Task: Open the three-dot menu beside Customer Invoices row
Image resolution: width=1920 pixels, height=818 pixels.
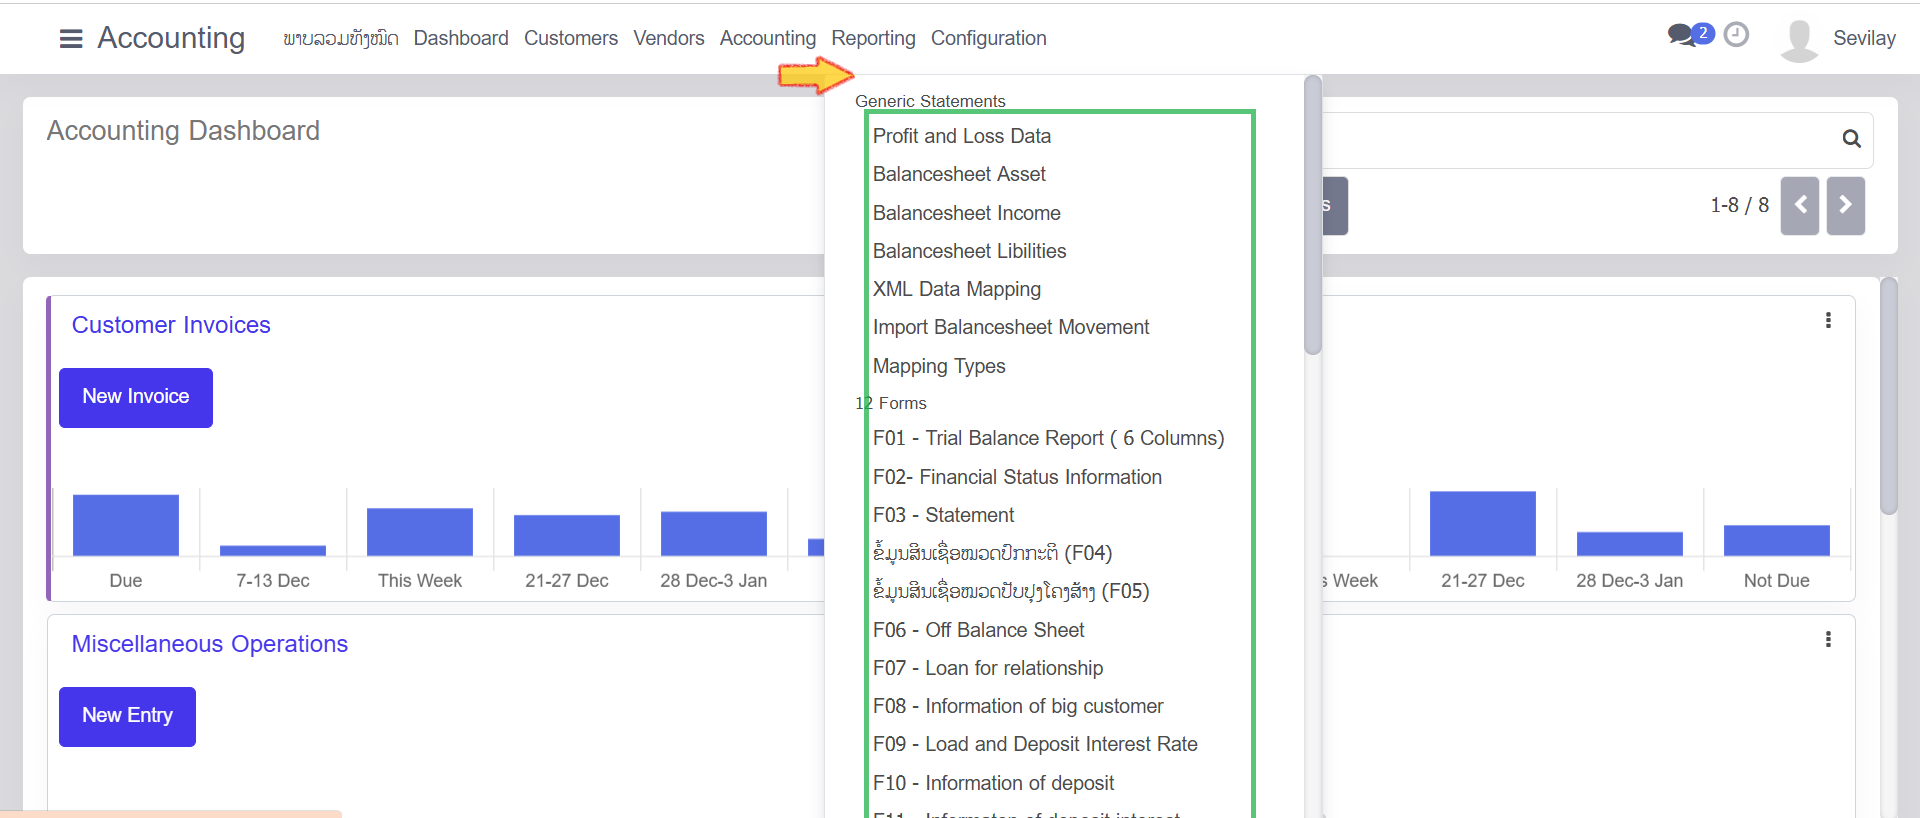Action: (x=1828, y=320)
